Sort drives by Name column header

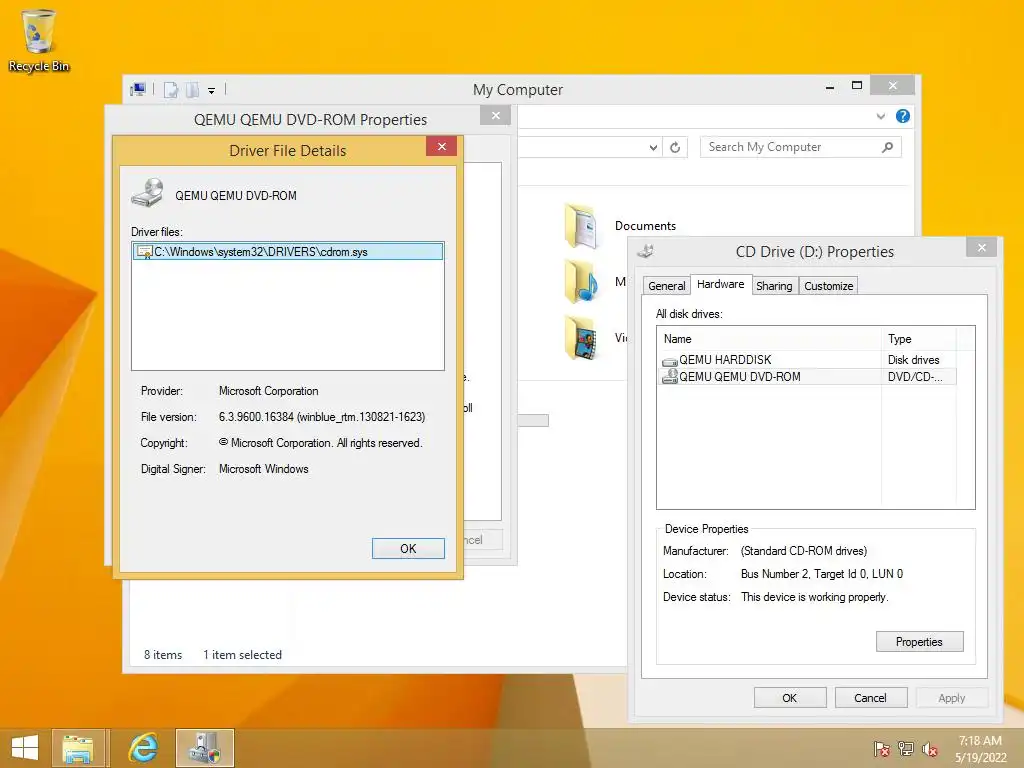[769, 338]
